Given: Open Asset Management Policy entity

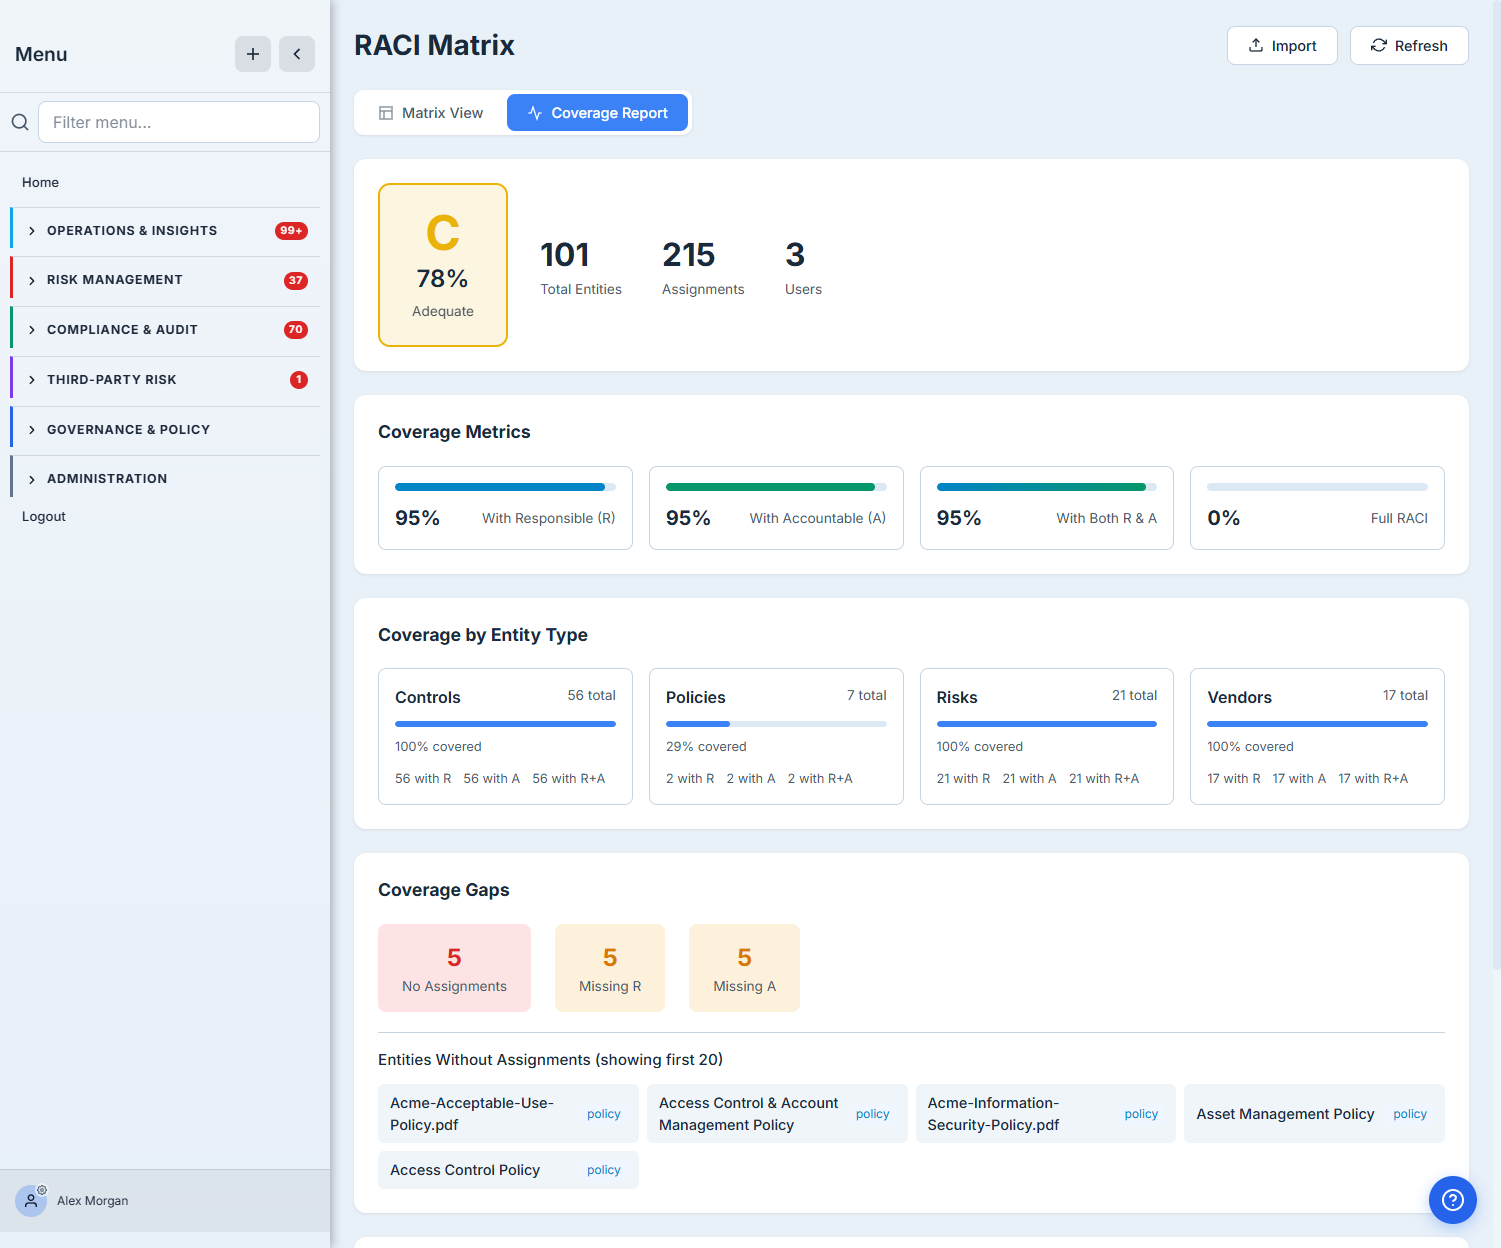Looking at the screenshot, I should (1314, 1114).
